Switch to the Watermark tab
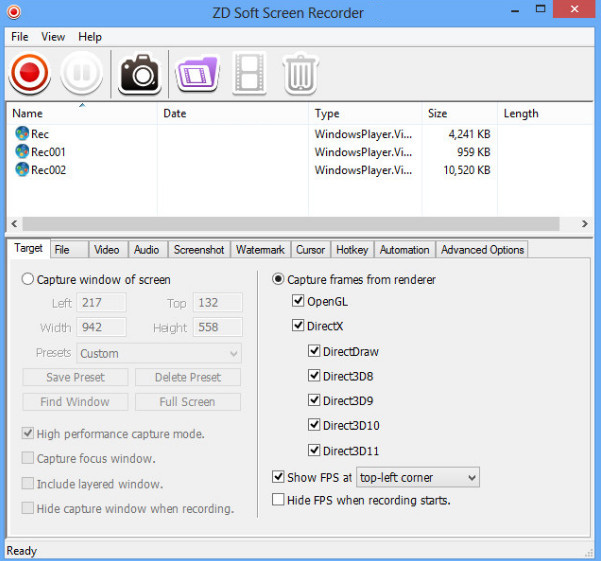 [260, 250]
